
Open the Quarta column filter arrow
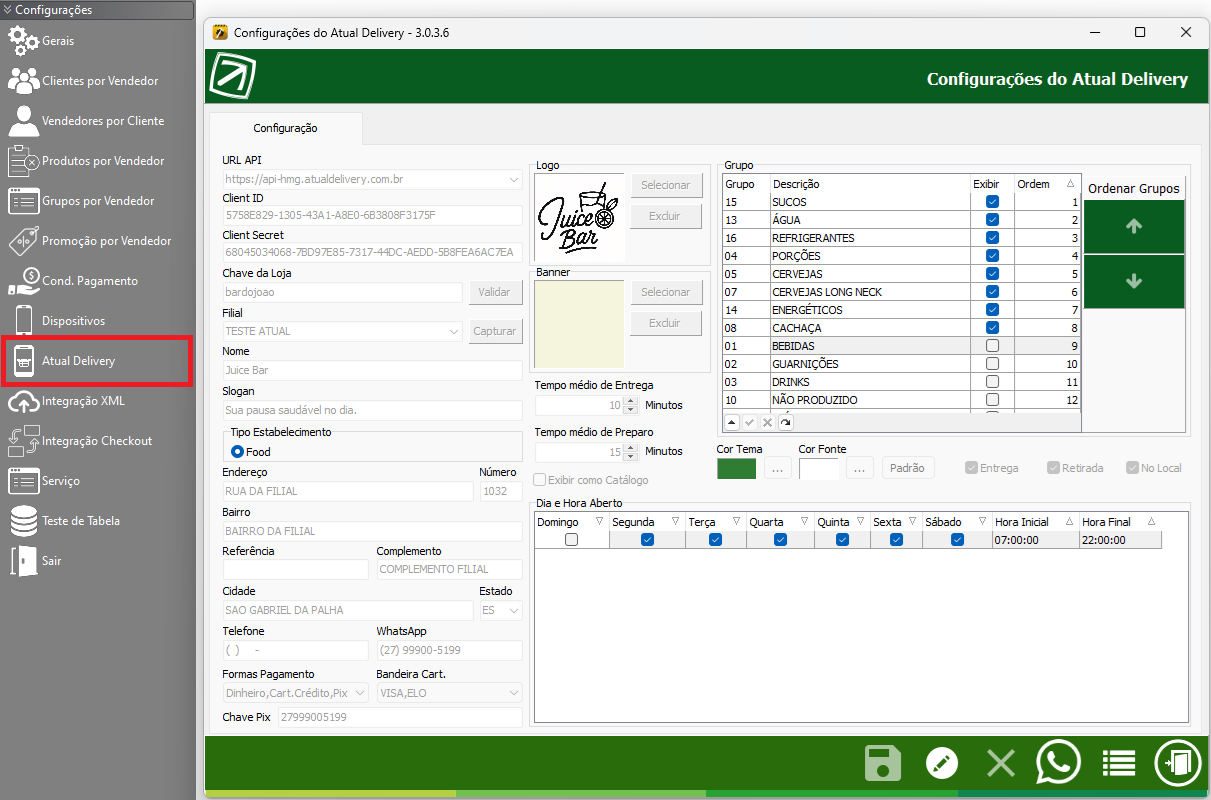[x=804, y=522]
